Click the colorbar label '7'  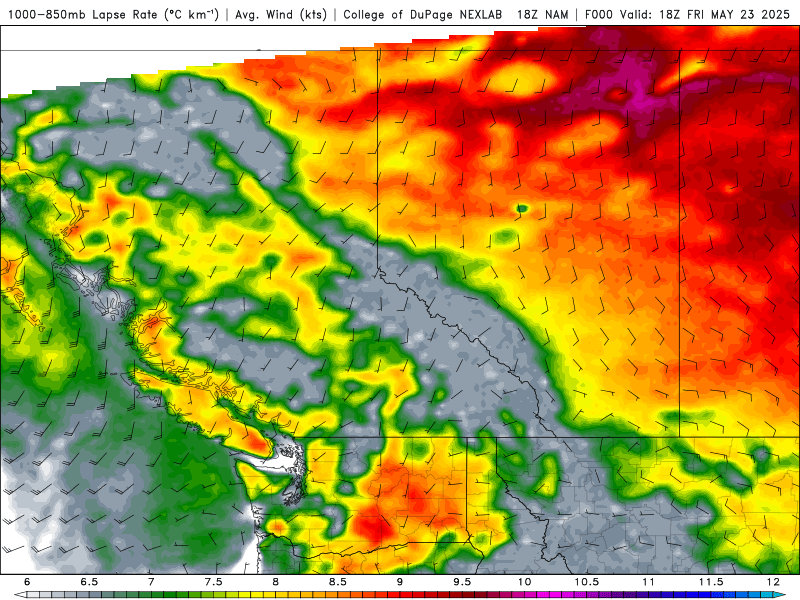[152, 582]
